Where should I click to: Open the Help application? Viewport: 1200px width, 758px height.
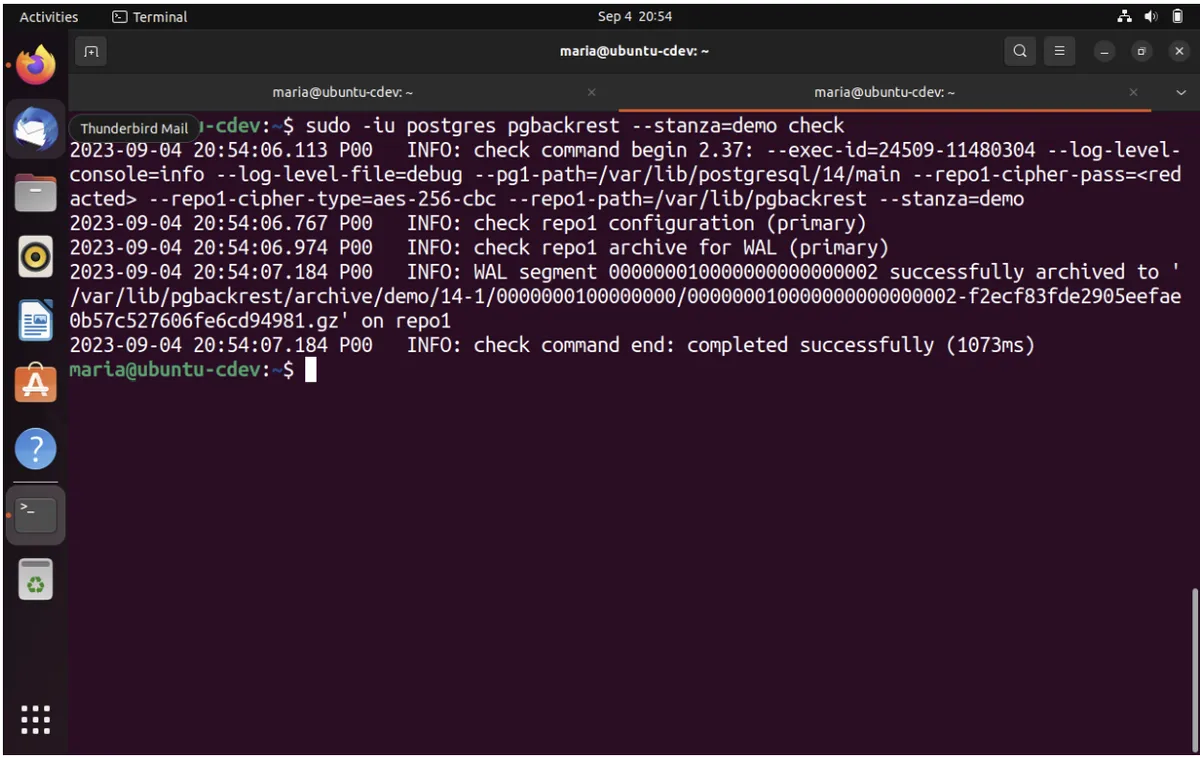pyautogui.click(x=36, y=449)
